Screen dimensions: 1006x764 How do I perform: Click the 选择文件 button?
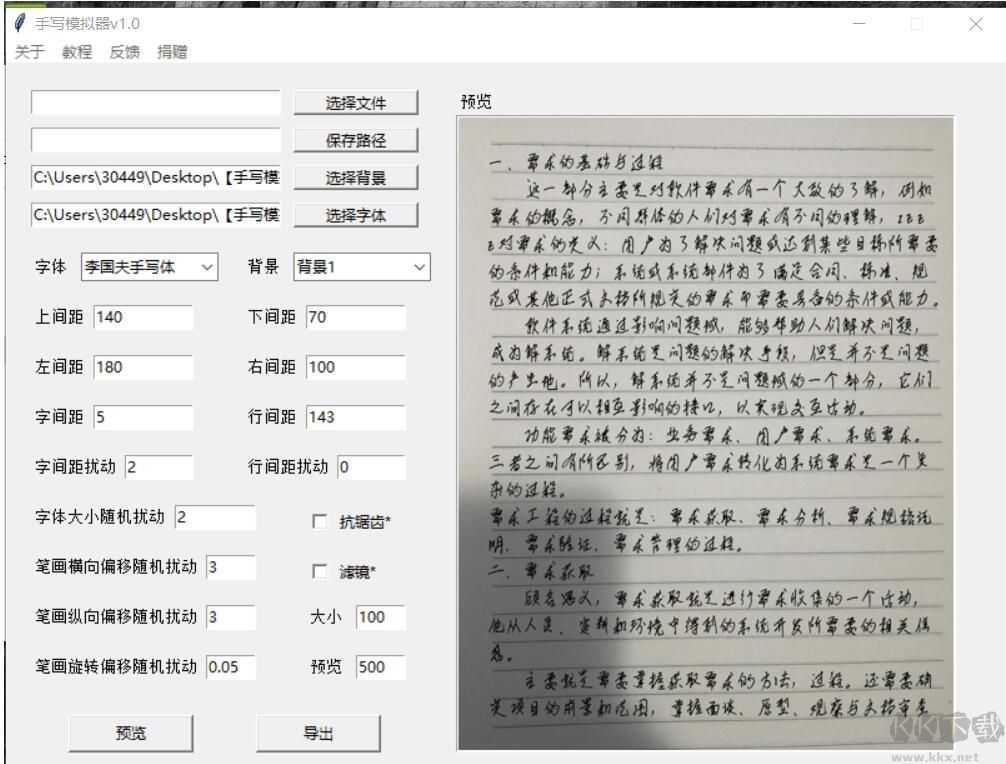point(356,103)
